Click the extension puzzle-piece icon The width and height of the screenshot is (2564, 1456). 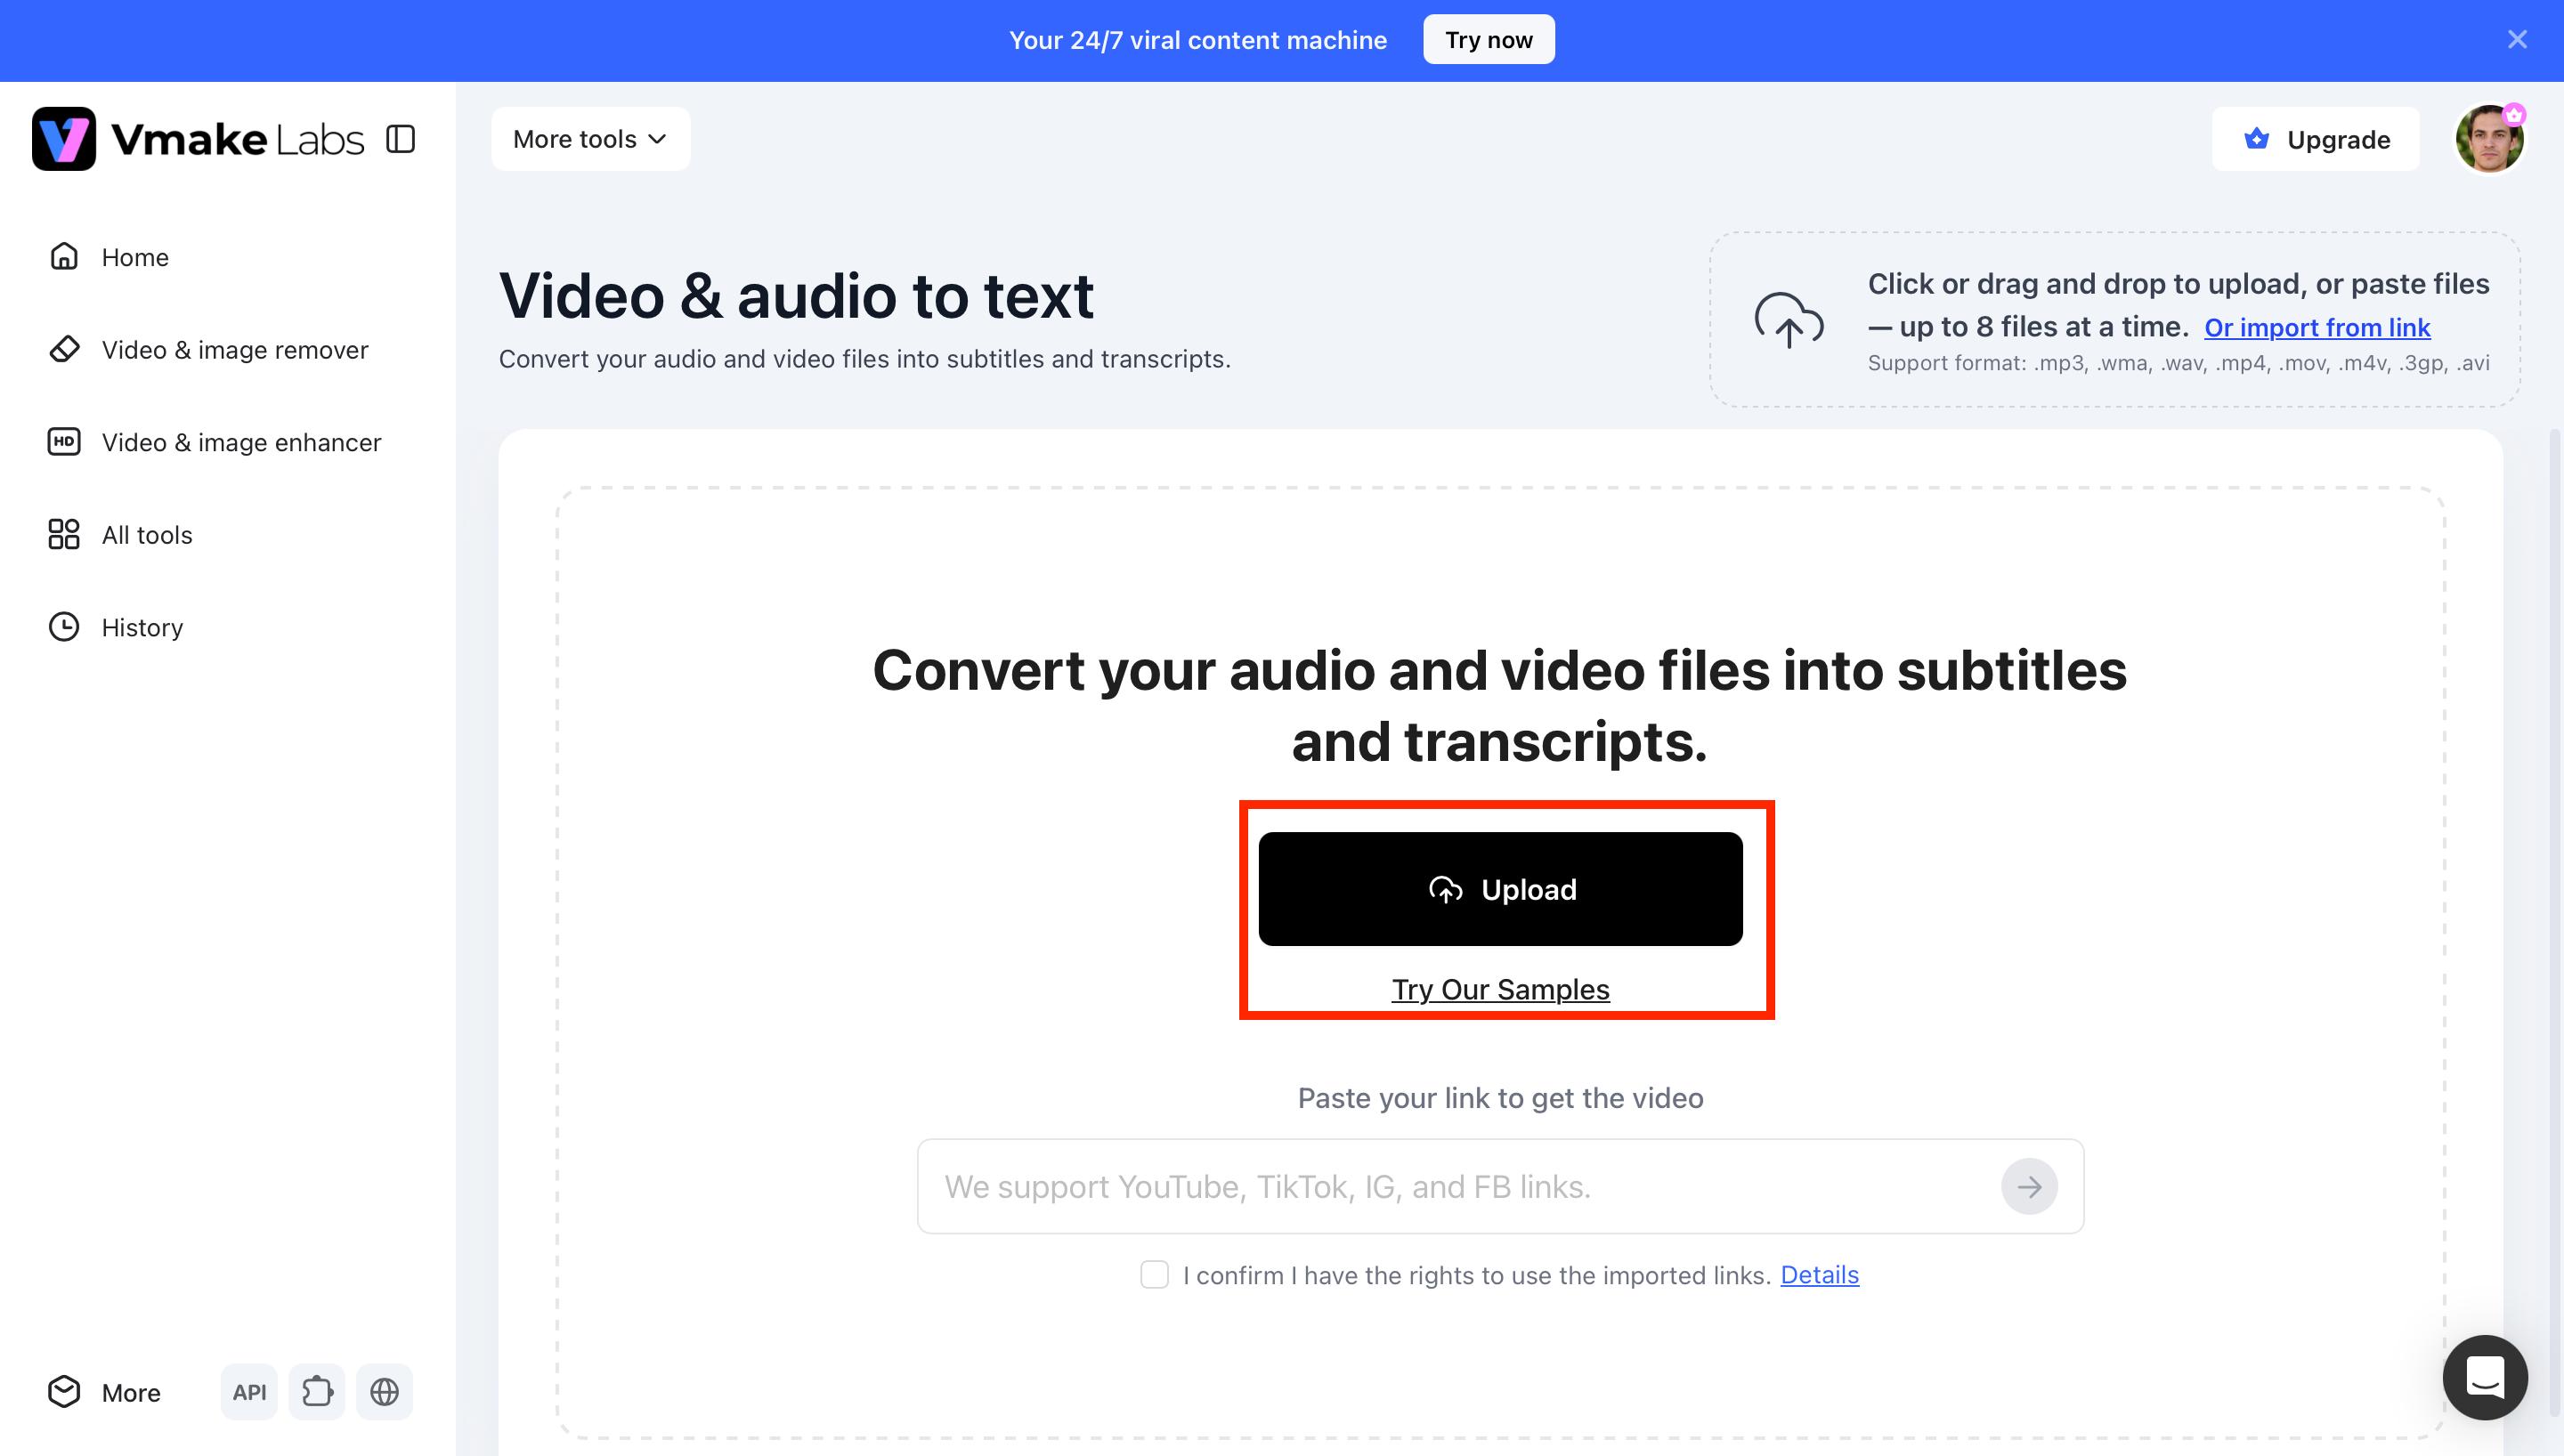[317, 1392]
